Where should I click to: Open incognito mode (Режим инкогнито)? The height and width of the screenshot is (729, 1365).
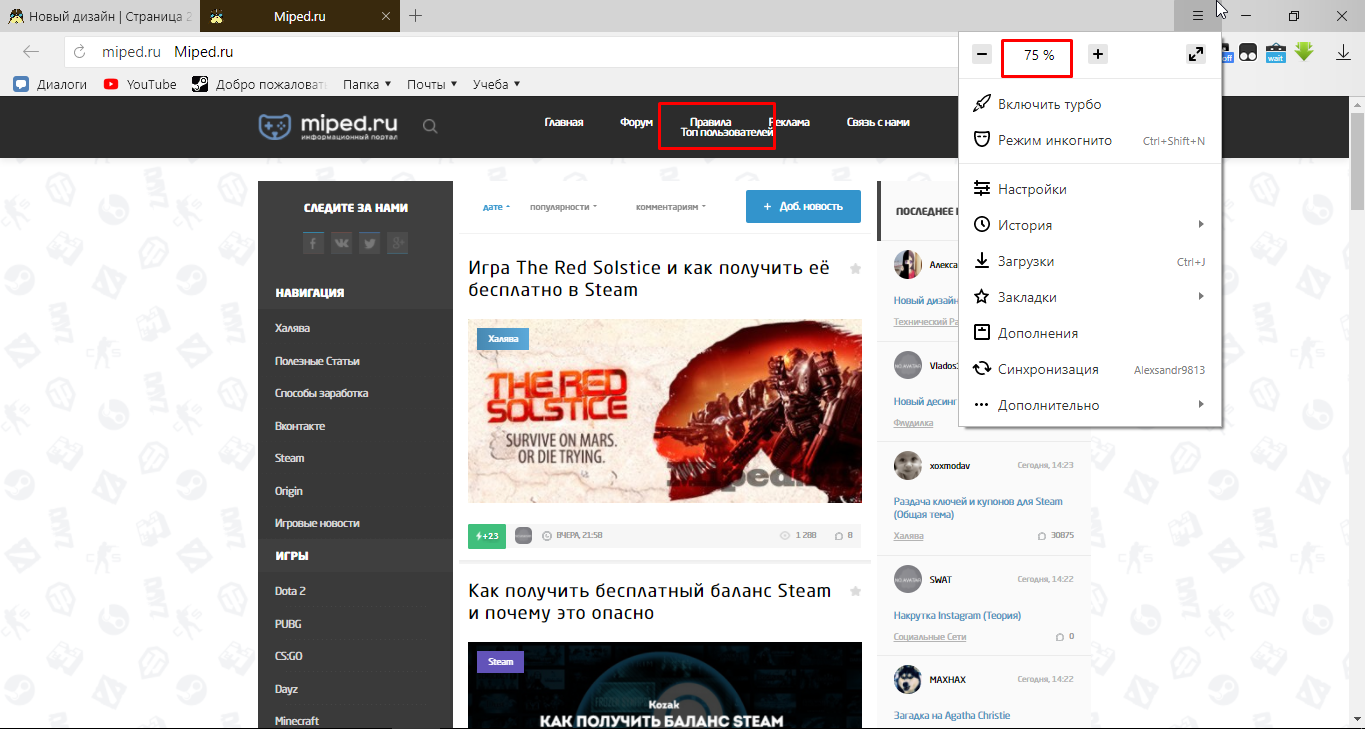[1090, 140]
